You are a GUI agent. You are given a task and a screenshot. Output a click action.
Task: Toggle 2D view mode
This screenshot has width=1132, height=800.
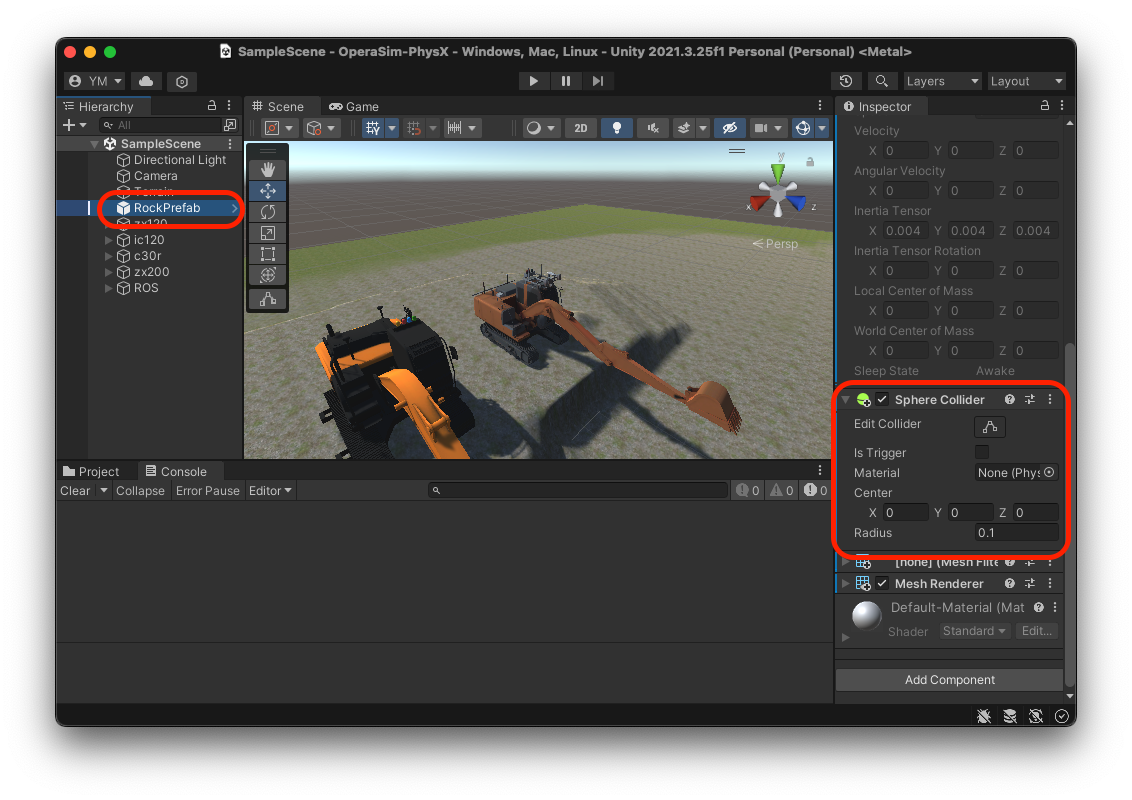click(580, 128)
